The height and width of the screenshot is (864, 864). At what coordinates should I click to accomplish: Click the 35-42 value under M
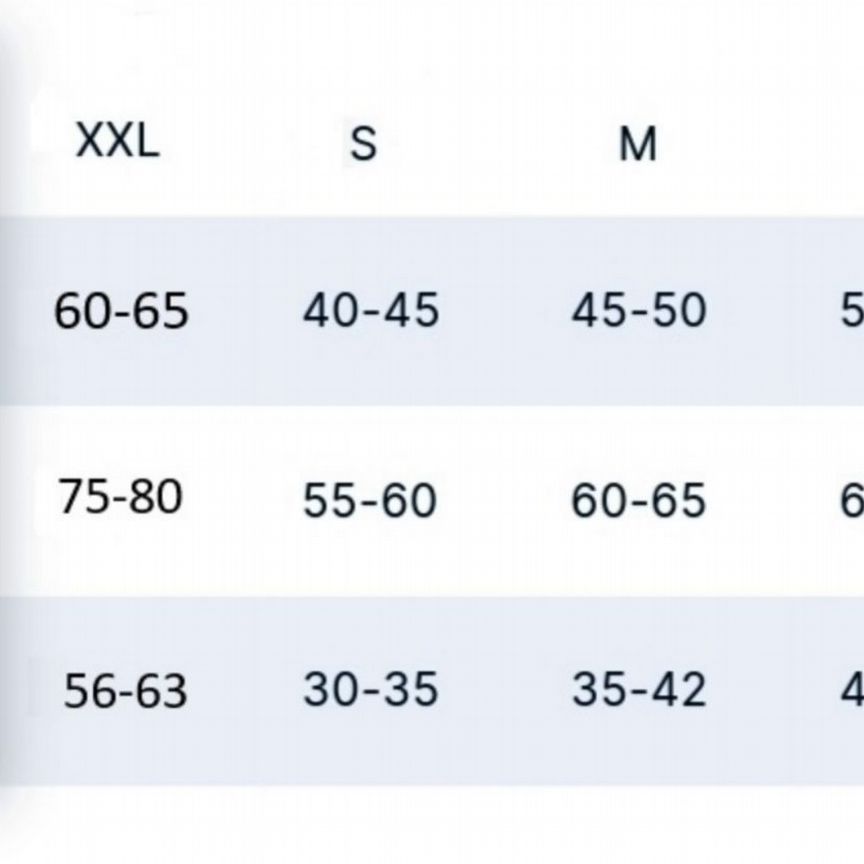click(x=639, y=689)
